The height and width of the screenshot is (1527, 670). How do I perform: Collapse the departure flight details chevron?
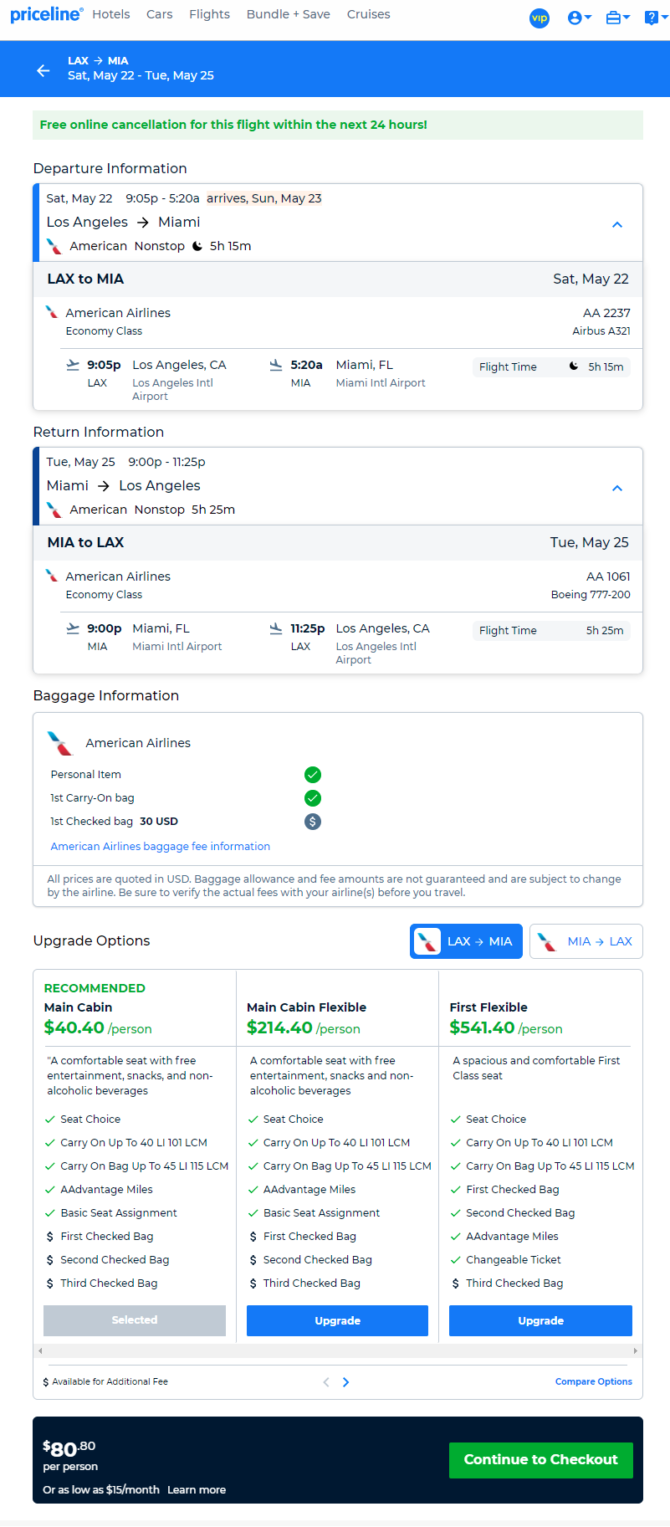[617, 225]
